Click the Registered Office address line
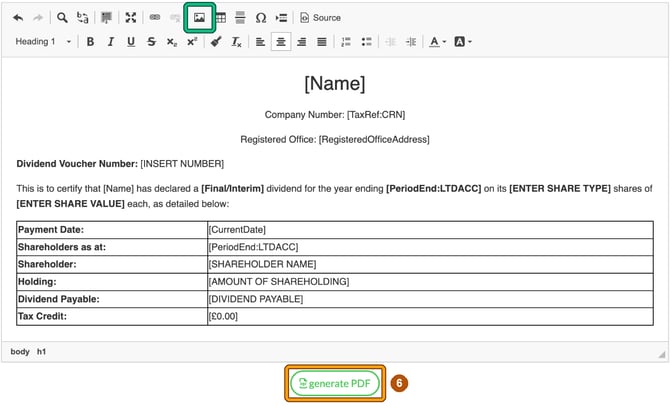 pyautogui.click(x=335, y=139)
